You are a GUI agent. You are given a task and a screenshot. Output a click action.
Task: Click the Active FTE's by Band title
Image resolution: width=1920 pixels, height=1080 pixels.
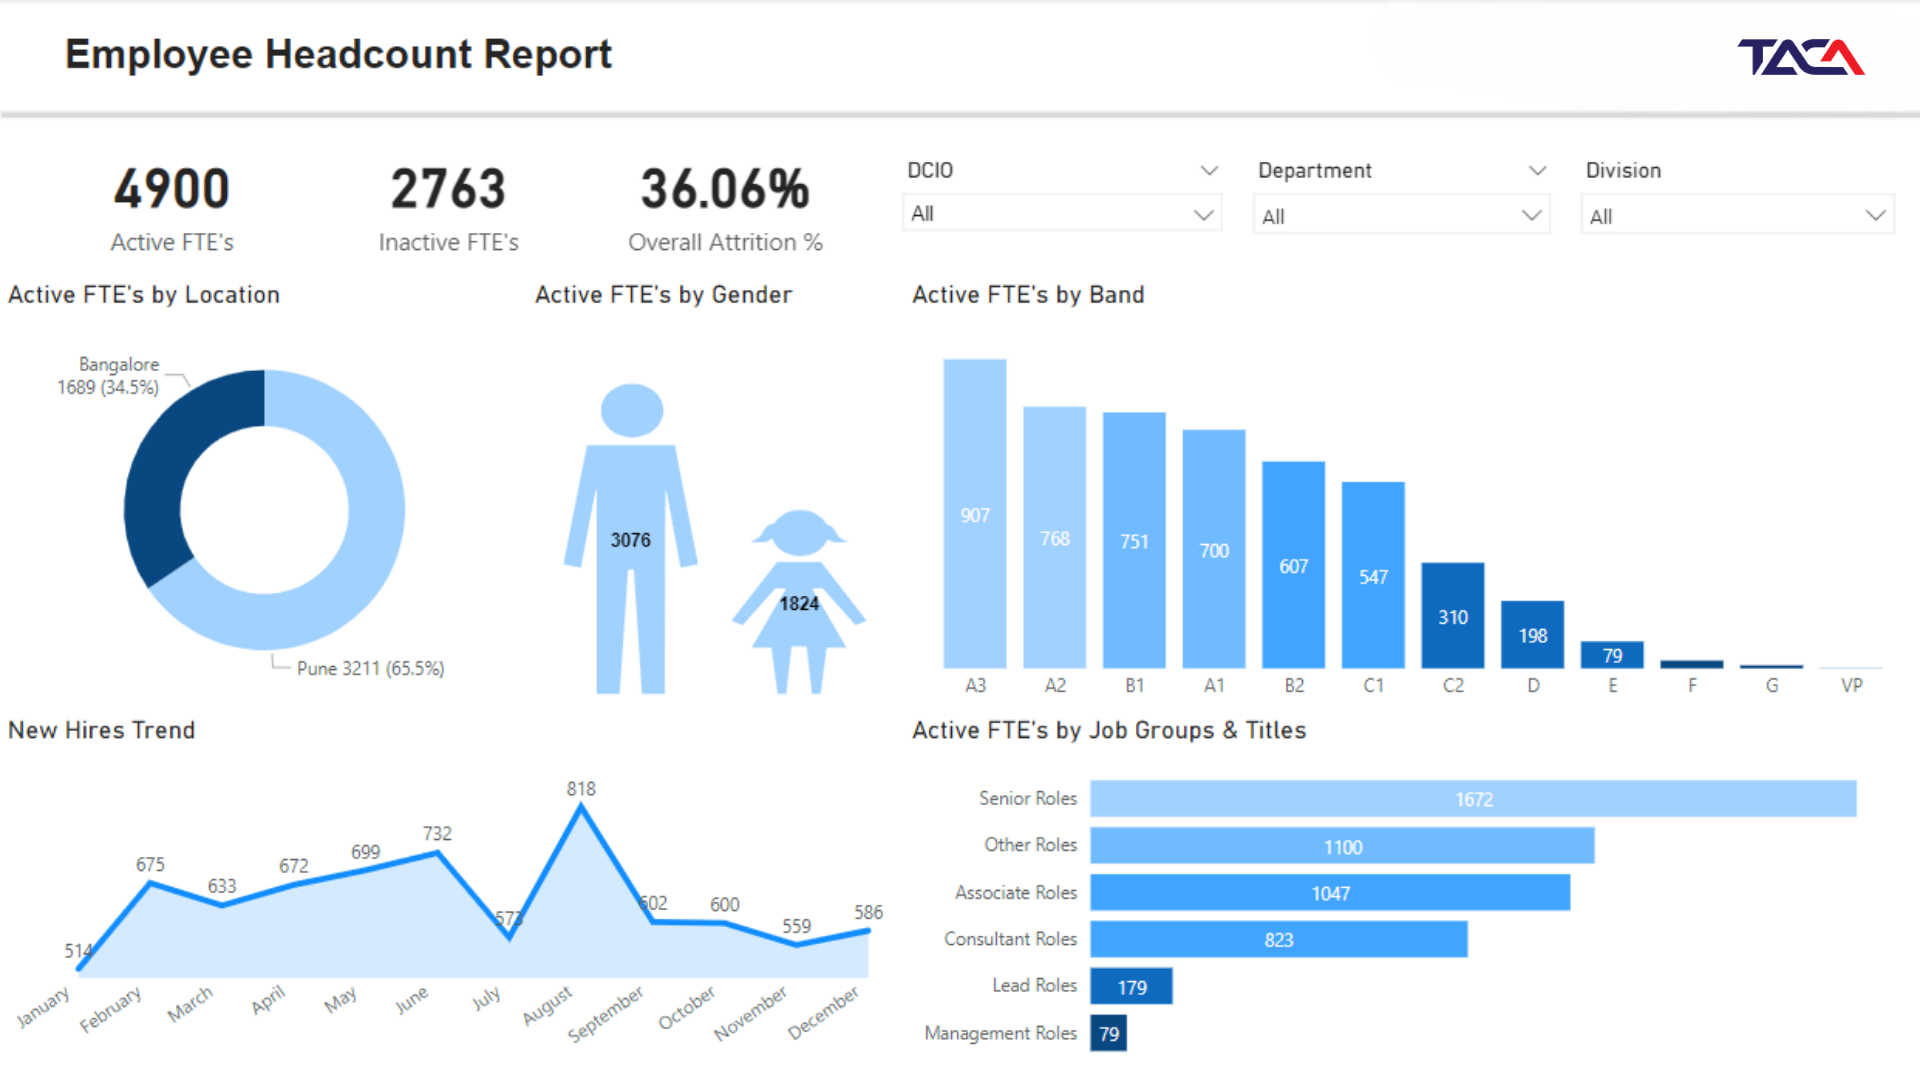click(1028, 295)
